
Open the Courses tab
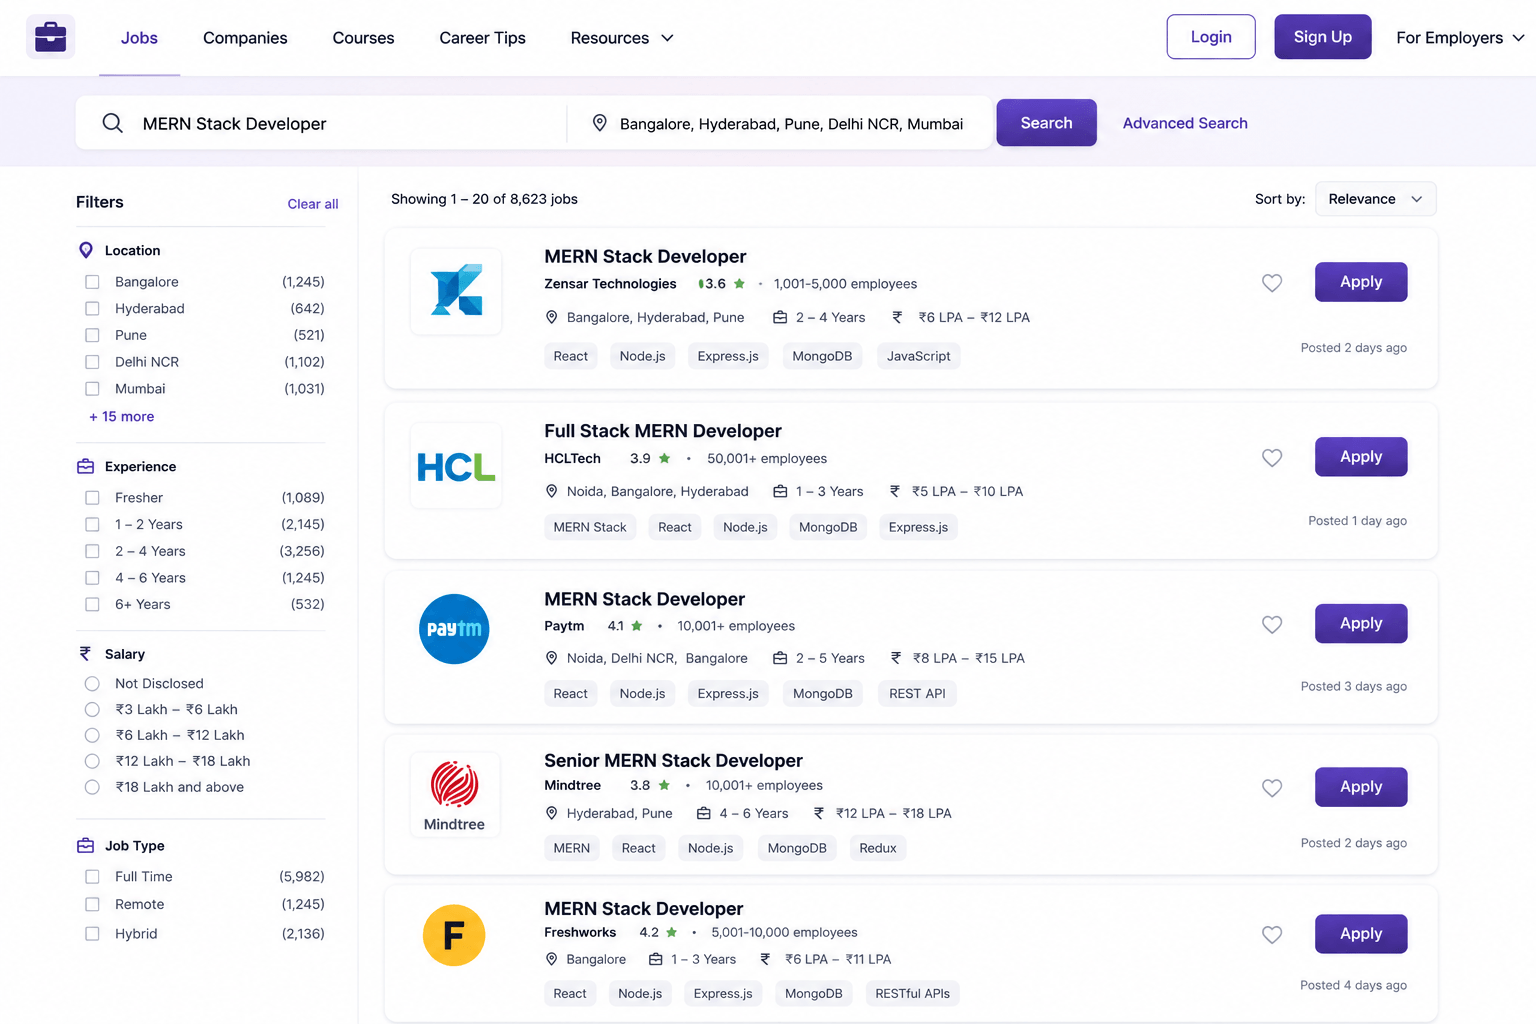tap(363, 38)
